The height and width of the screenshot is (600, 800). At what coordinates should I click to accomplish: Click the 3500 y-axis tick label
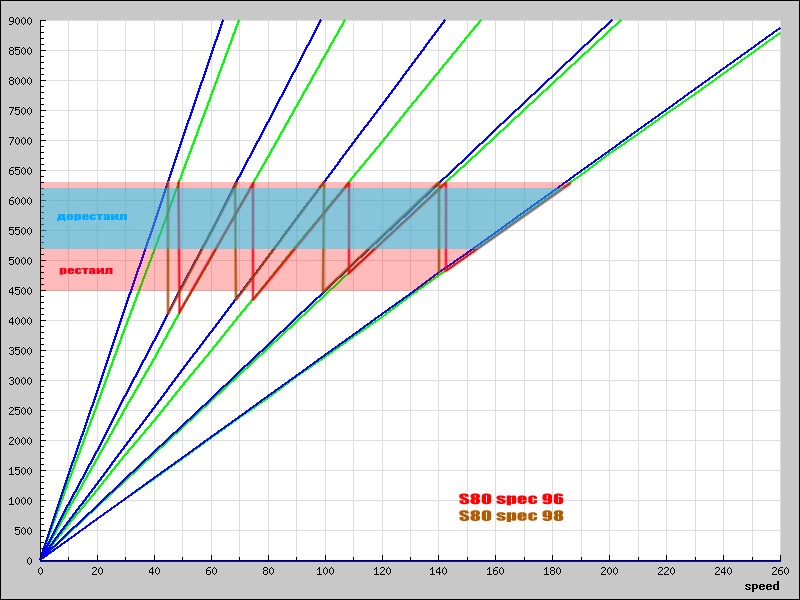pyautogui.click(x=20, y=351)
